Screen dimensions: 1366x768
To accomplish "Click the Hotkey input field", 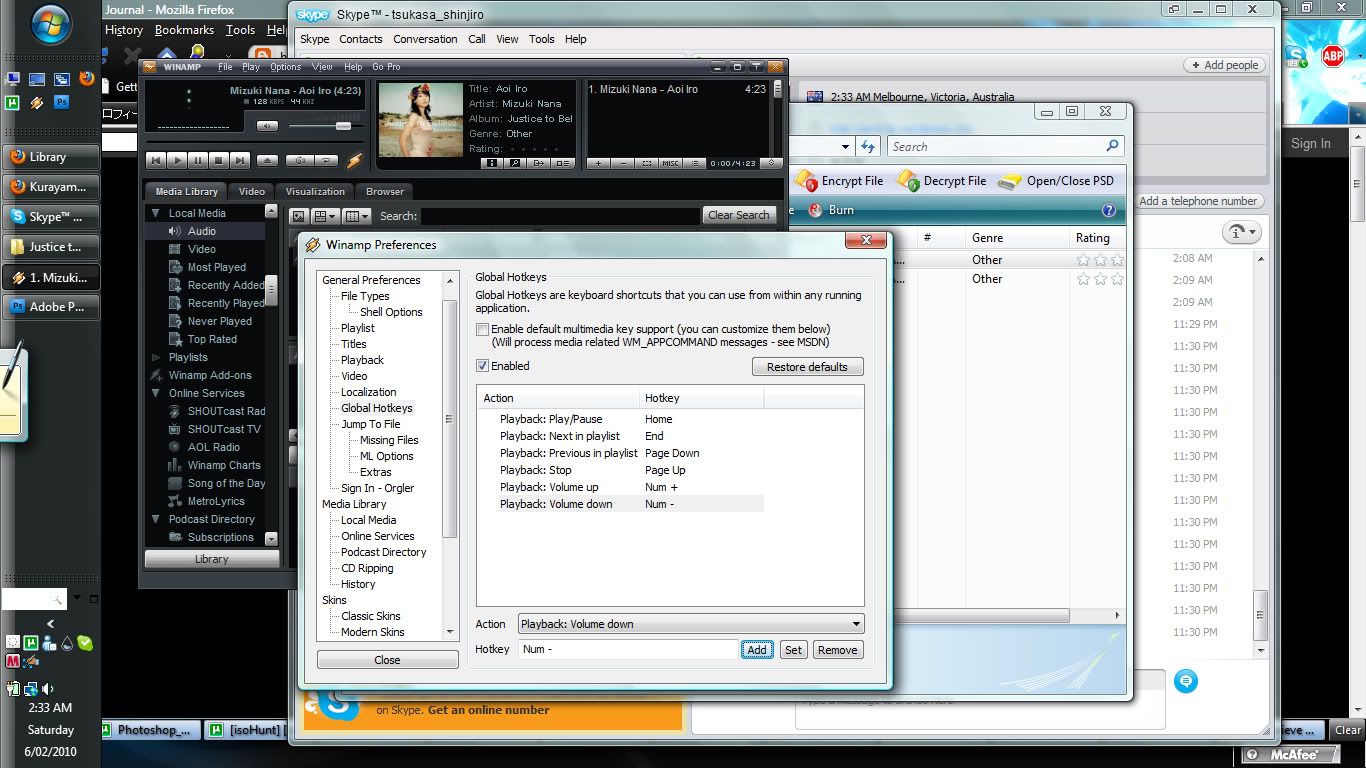I will point(628,649).
